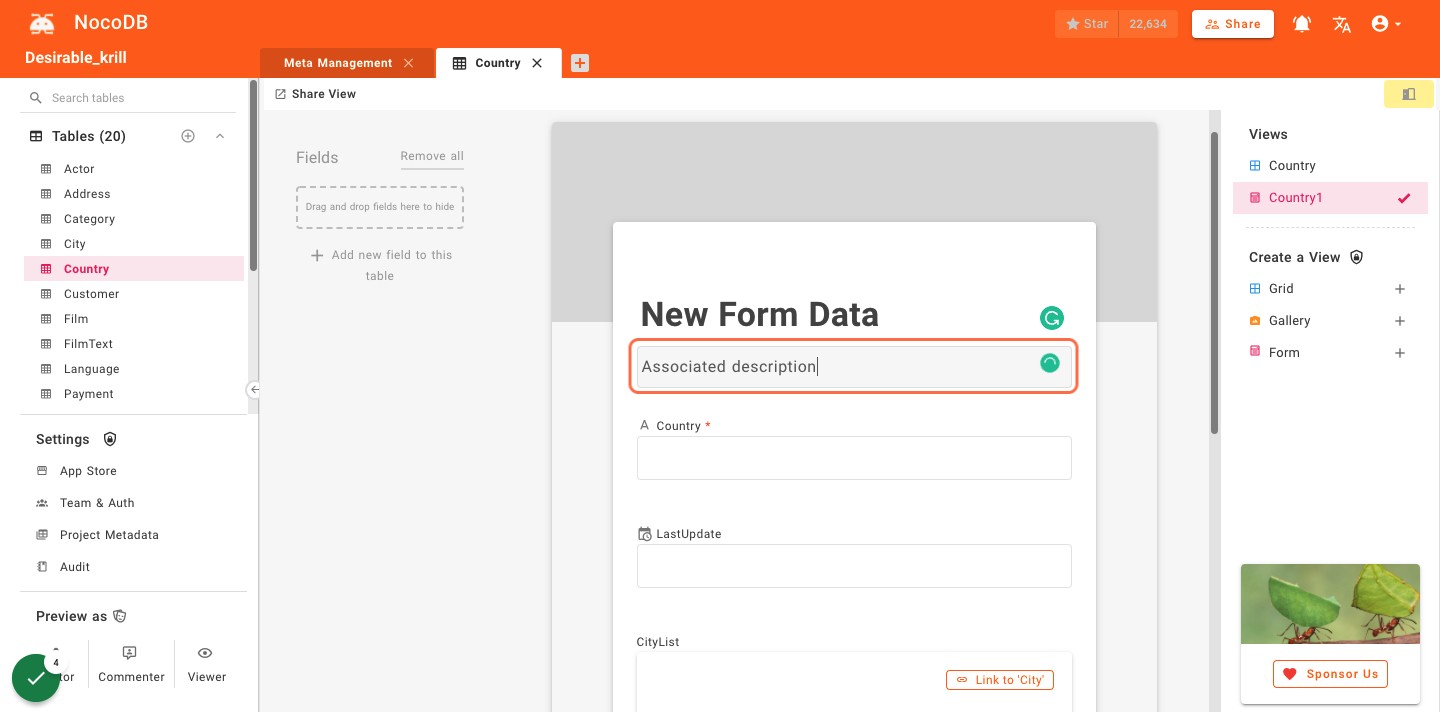Click the Create a View shield icon
The height and width of the screenshot is (712, 1440).
pyautogui.click(x=1356, y=257)
